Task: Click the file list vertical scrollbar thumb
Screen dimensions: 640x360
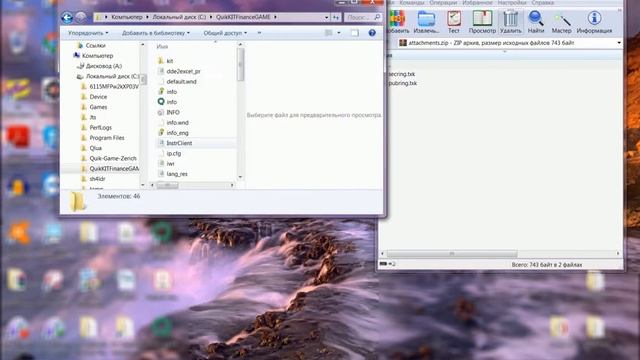Action: coord(240,64)
